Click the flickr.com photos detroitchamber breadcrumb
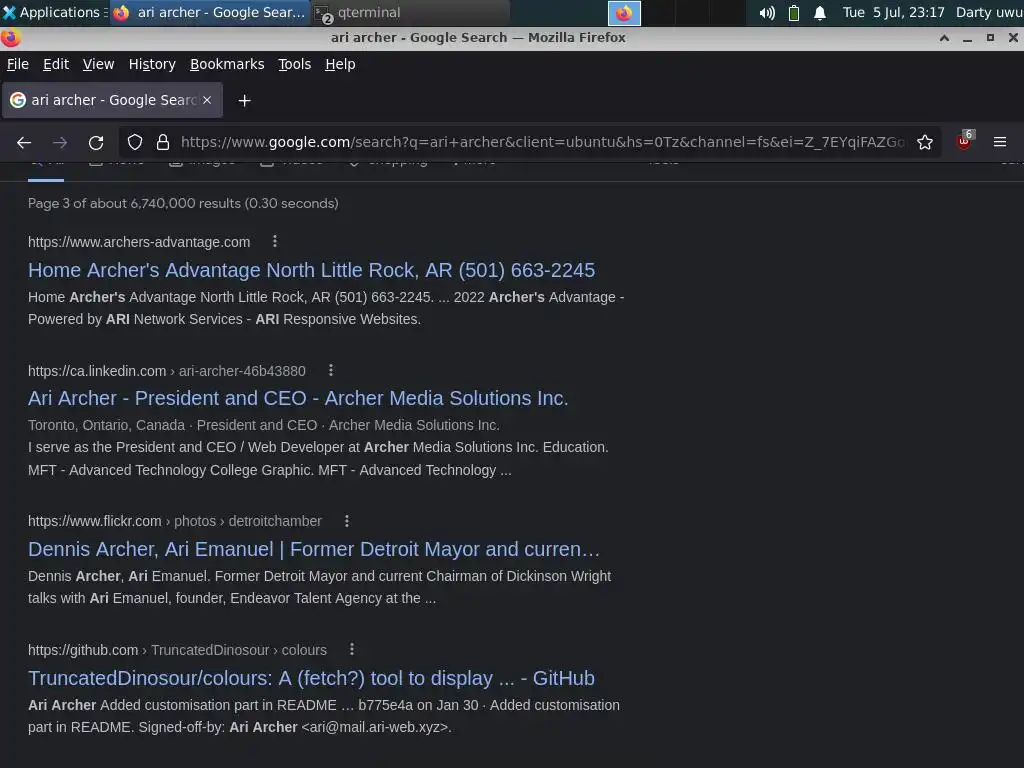The height and width of the screenshot is (768, 1024). point(175,520)
